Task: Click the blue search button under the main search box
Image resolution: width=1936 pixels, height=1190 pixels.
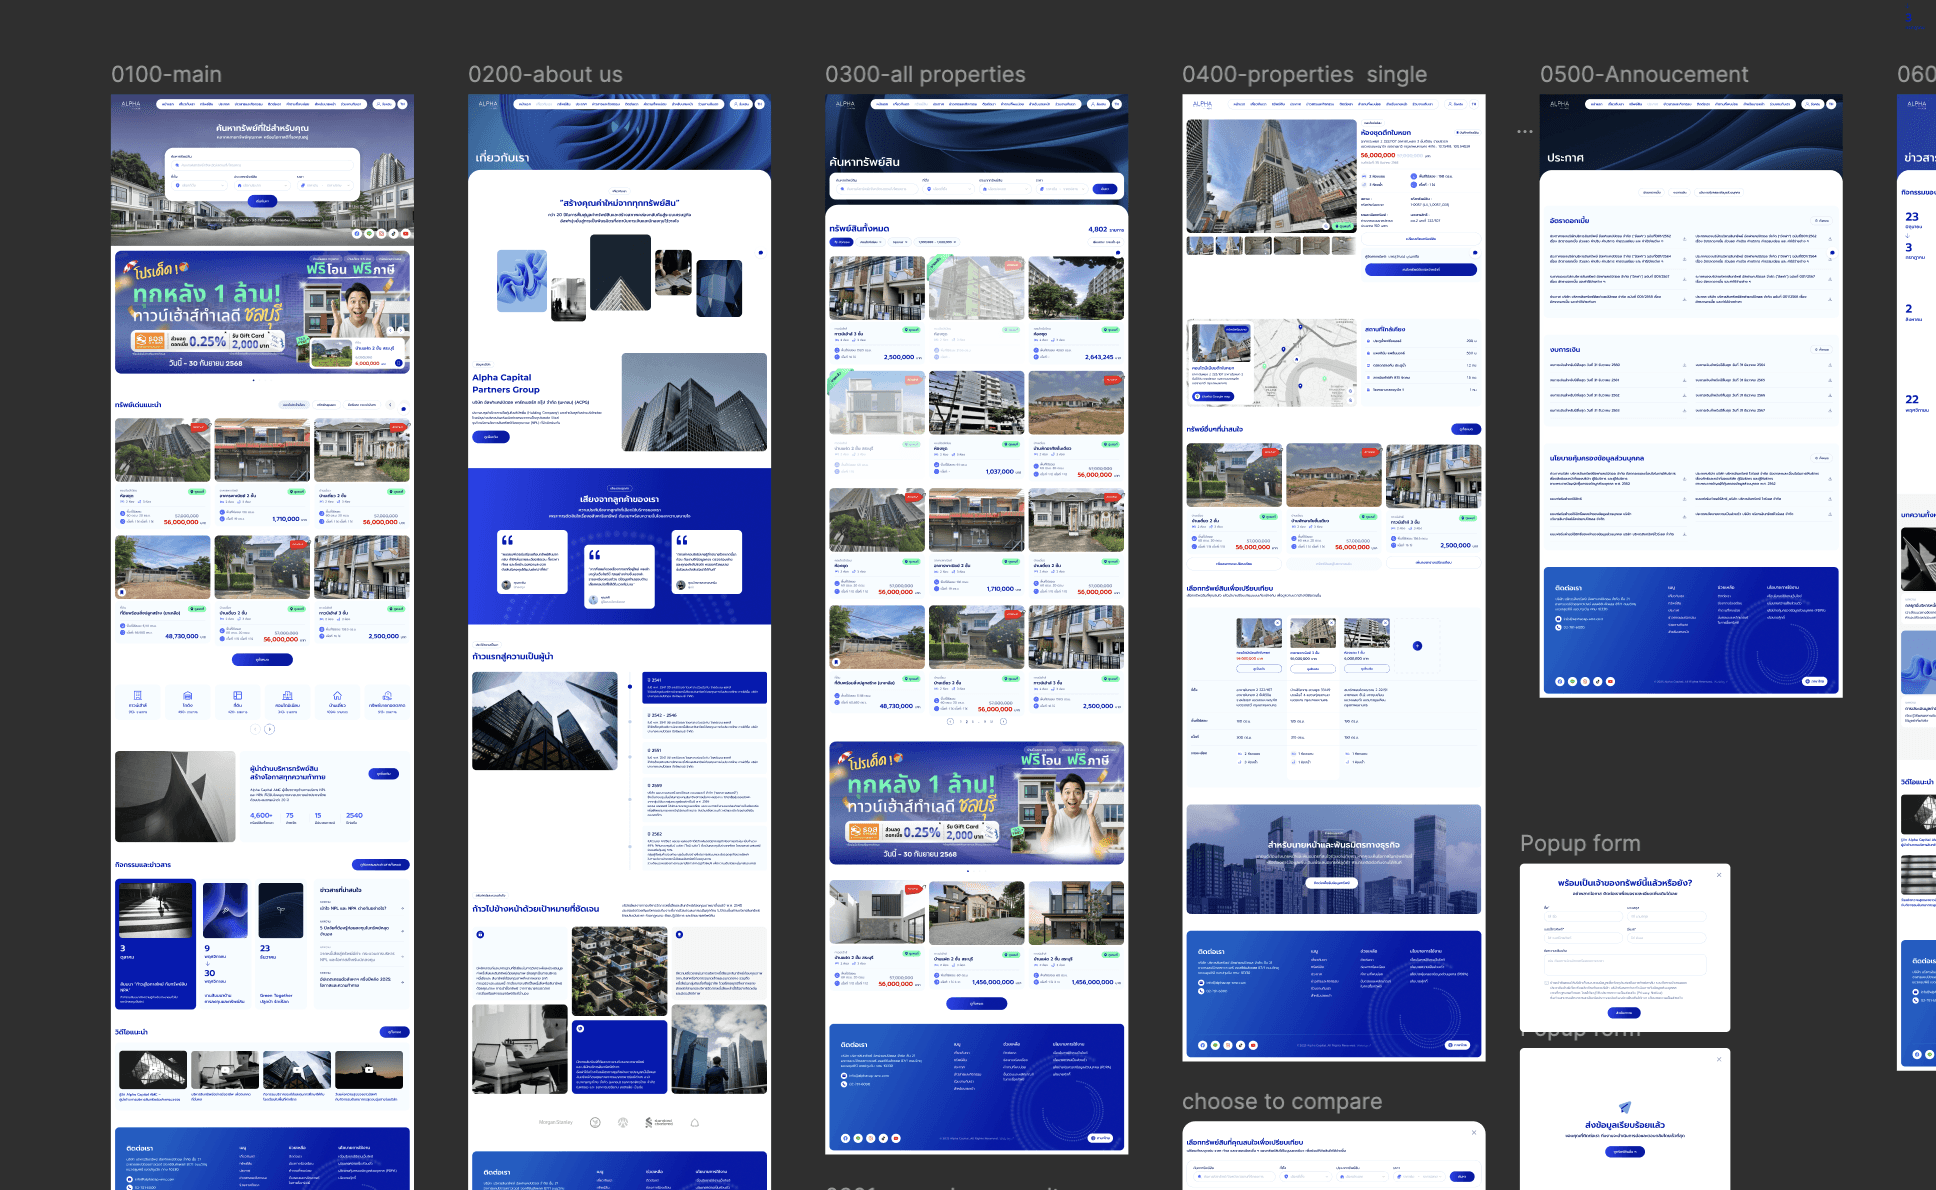Action: pyautogui.click(x=262, y=201)
